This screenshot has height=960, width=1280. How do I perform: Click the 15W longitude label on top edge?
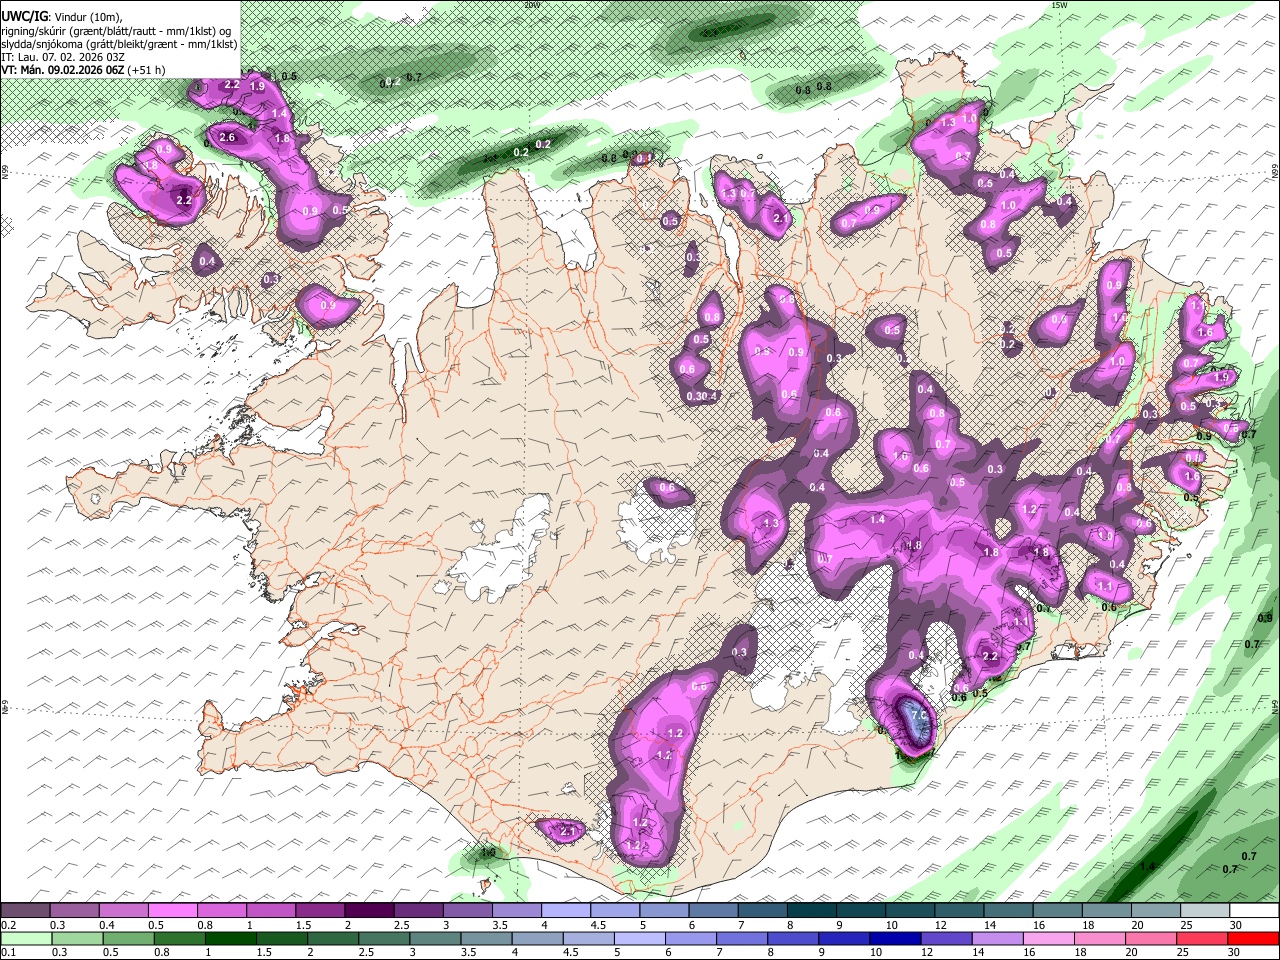pos(1060,5)
